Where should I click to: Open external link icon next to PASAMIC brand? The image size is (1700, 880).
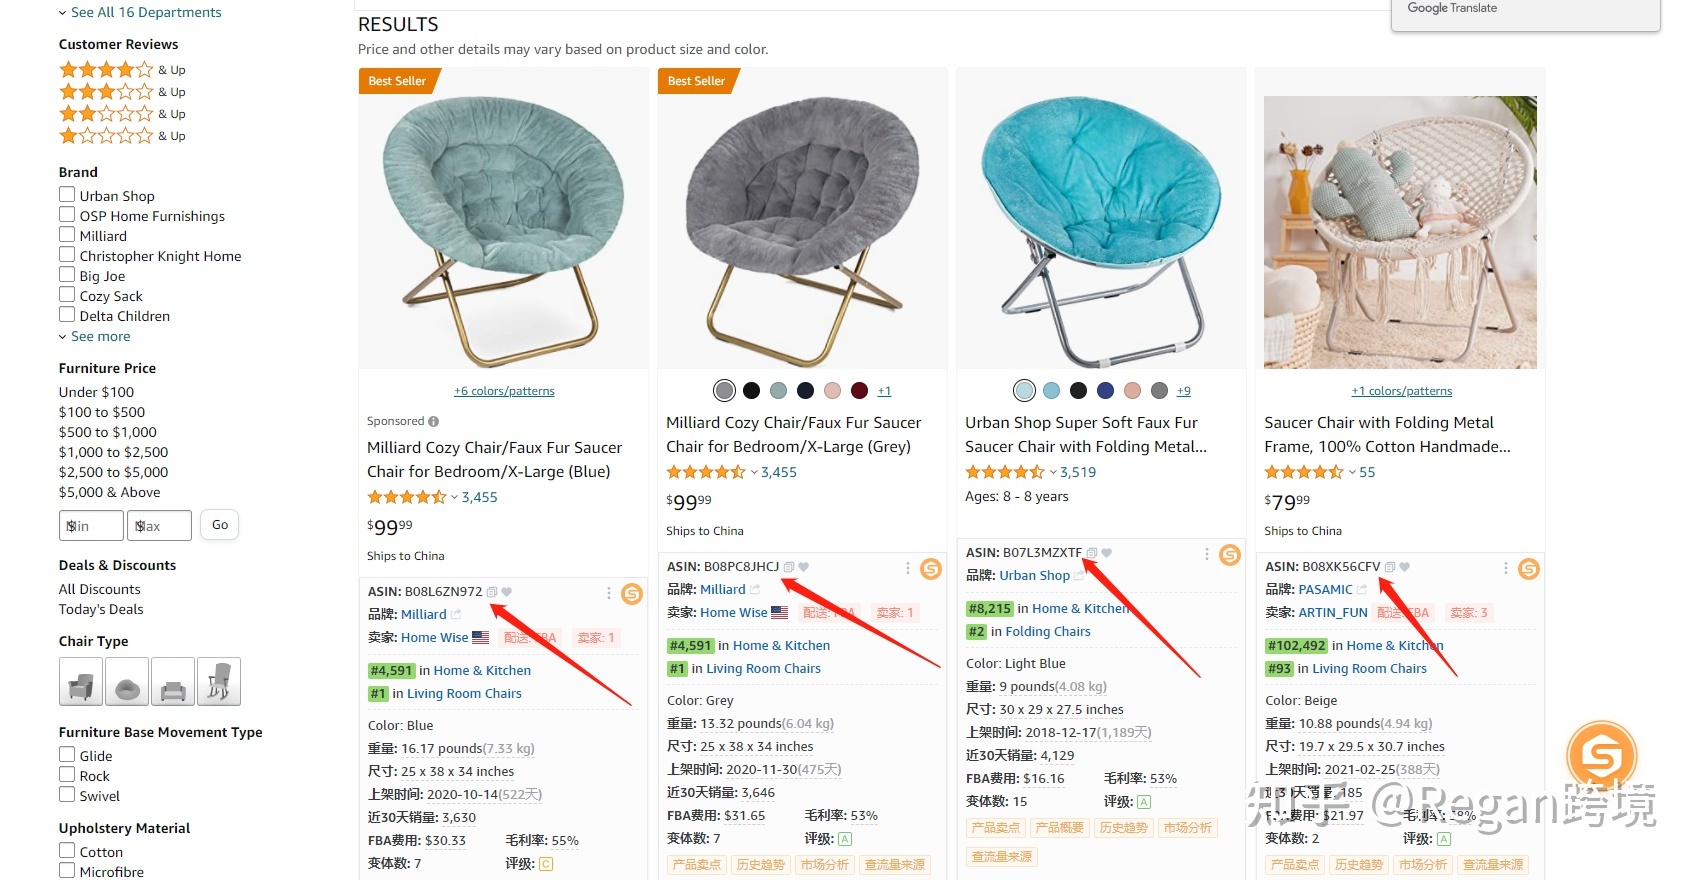(x=1361, y=590)
